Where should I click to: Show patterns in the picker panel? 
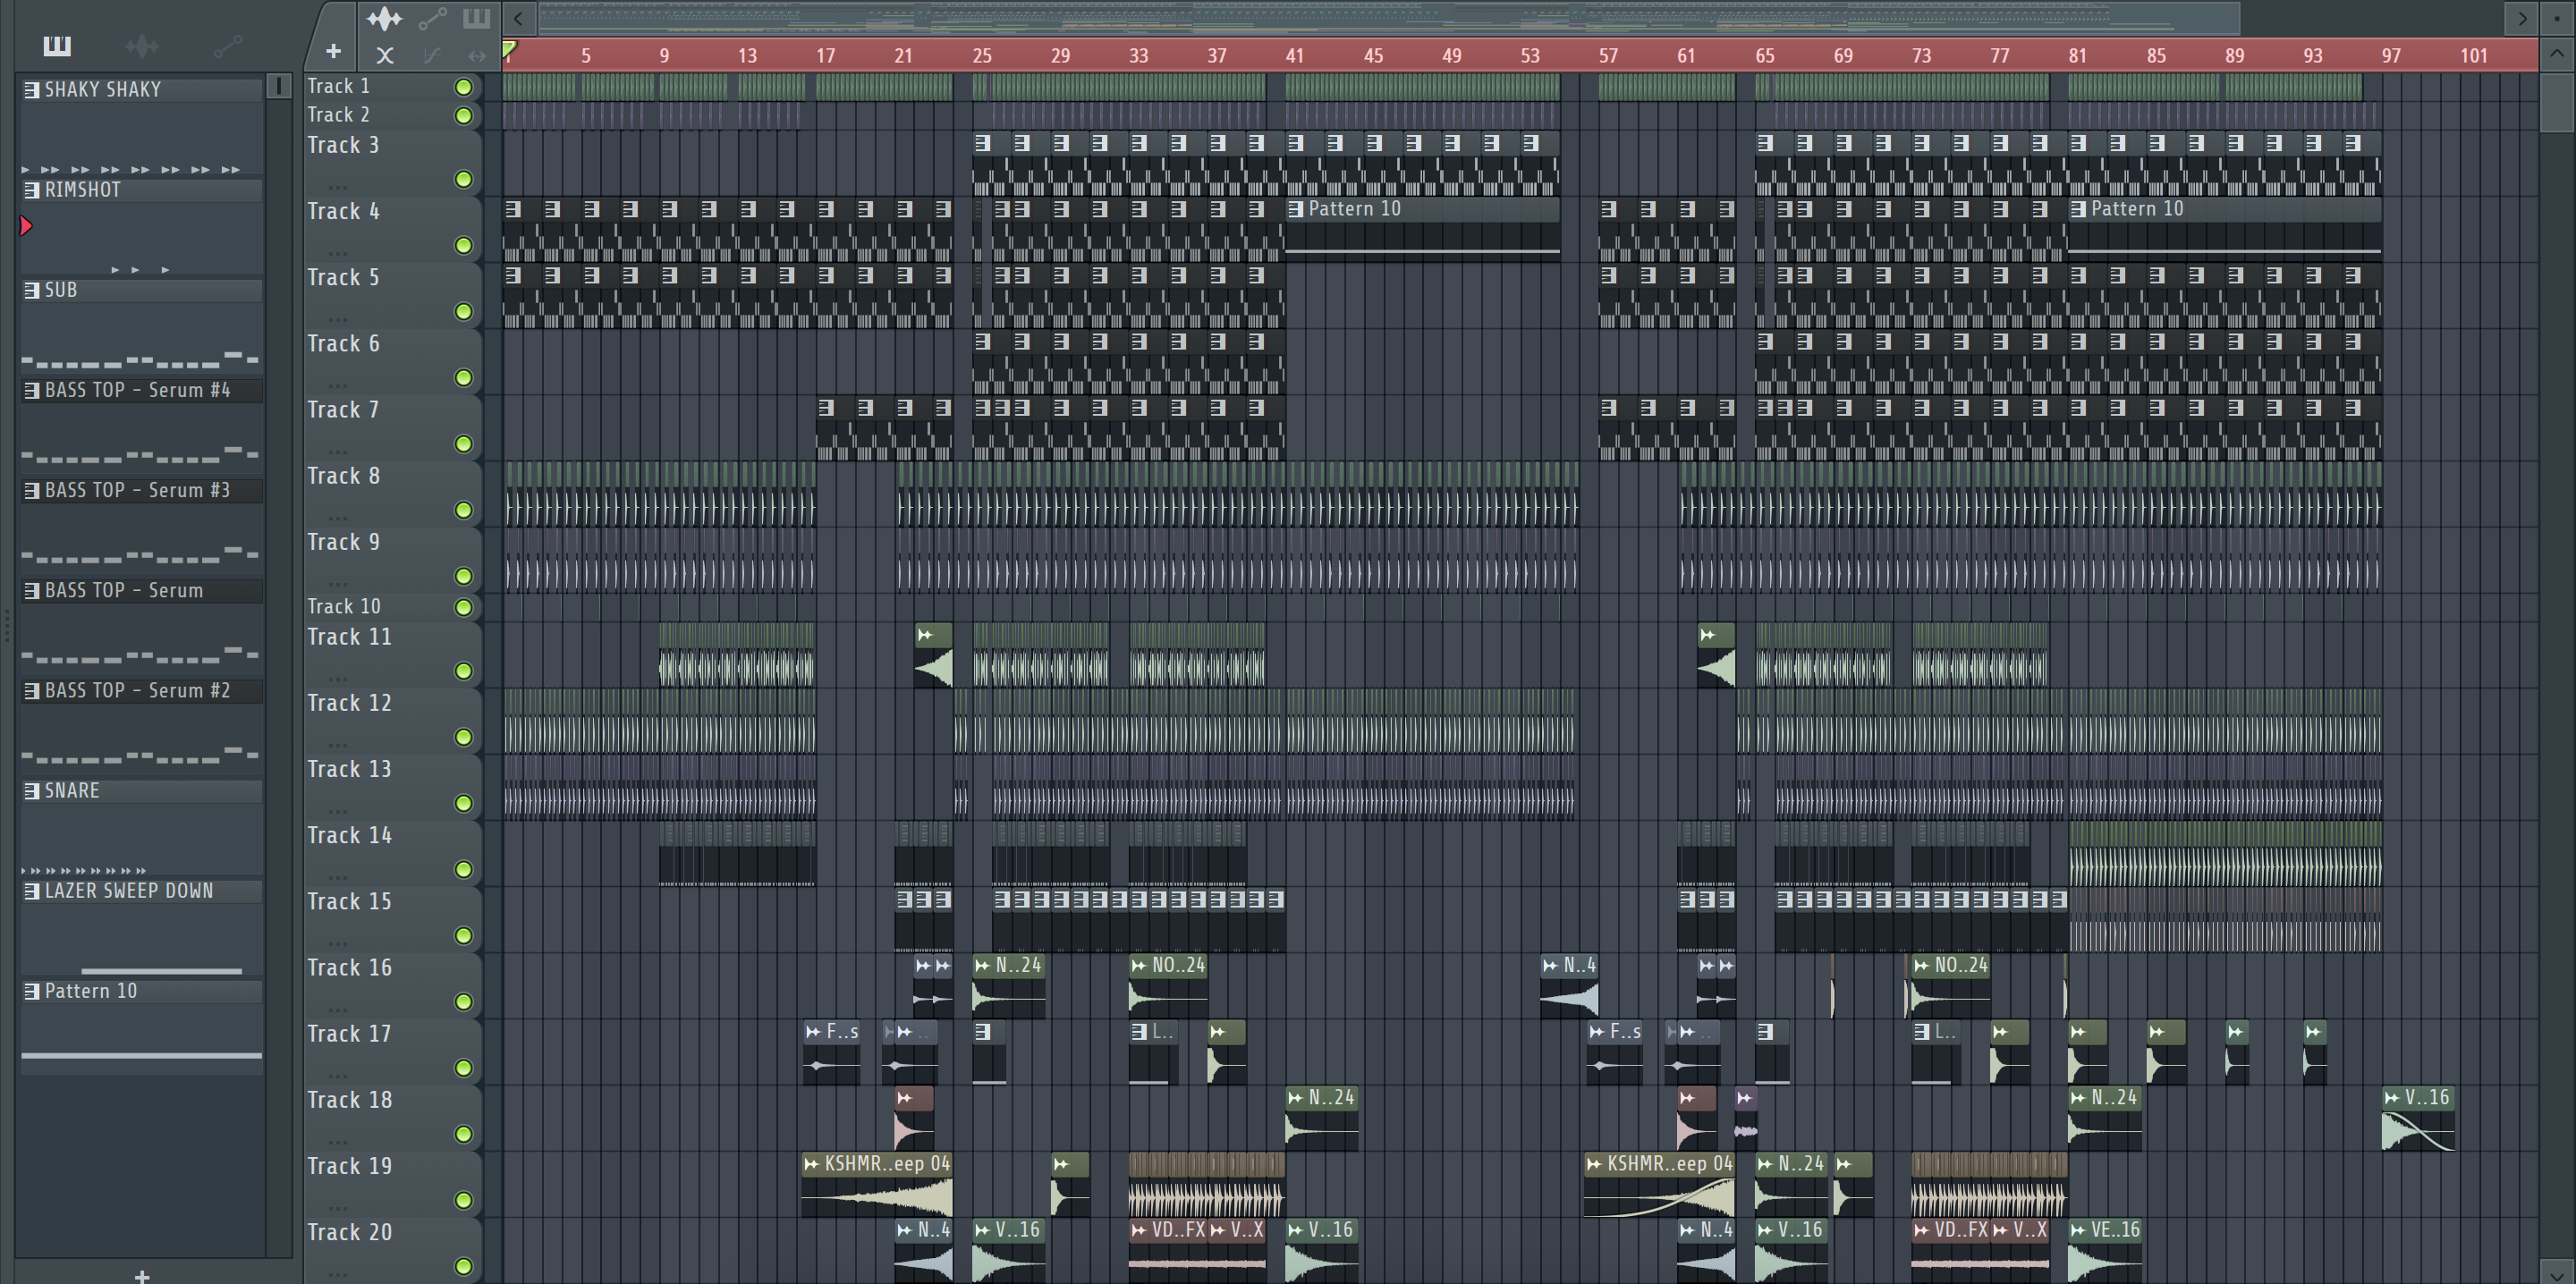[x=57, y=46]
